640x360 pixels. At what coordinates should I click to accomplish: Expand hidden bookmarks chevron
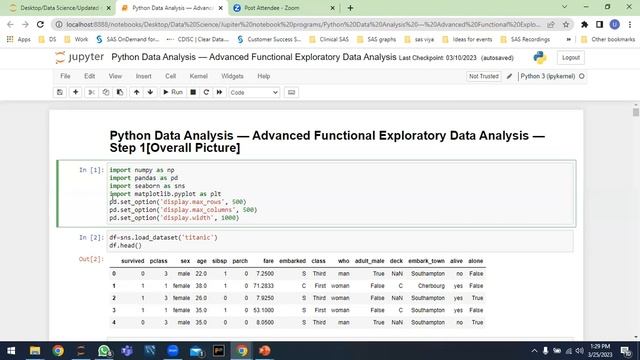(x=568, y=40)
